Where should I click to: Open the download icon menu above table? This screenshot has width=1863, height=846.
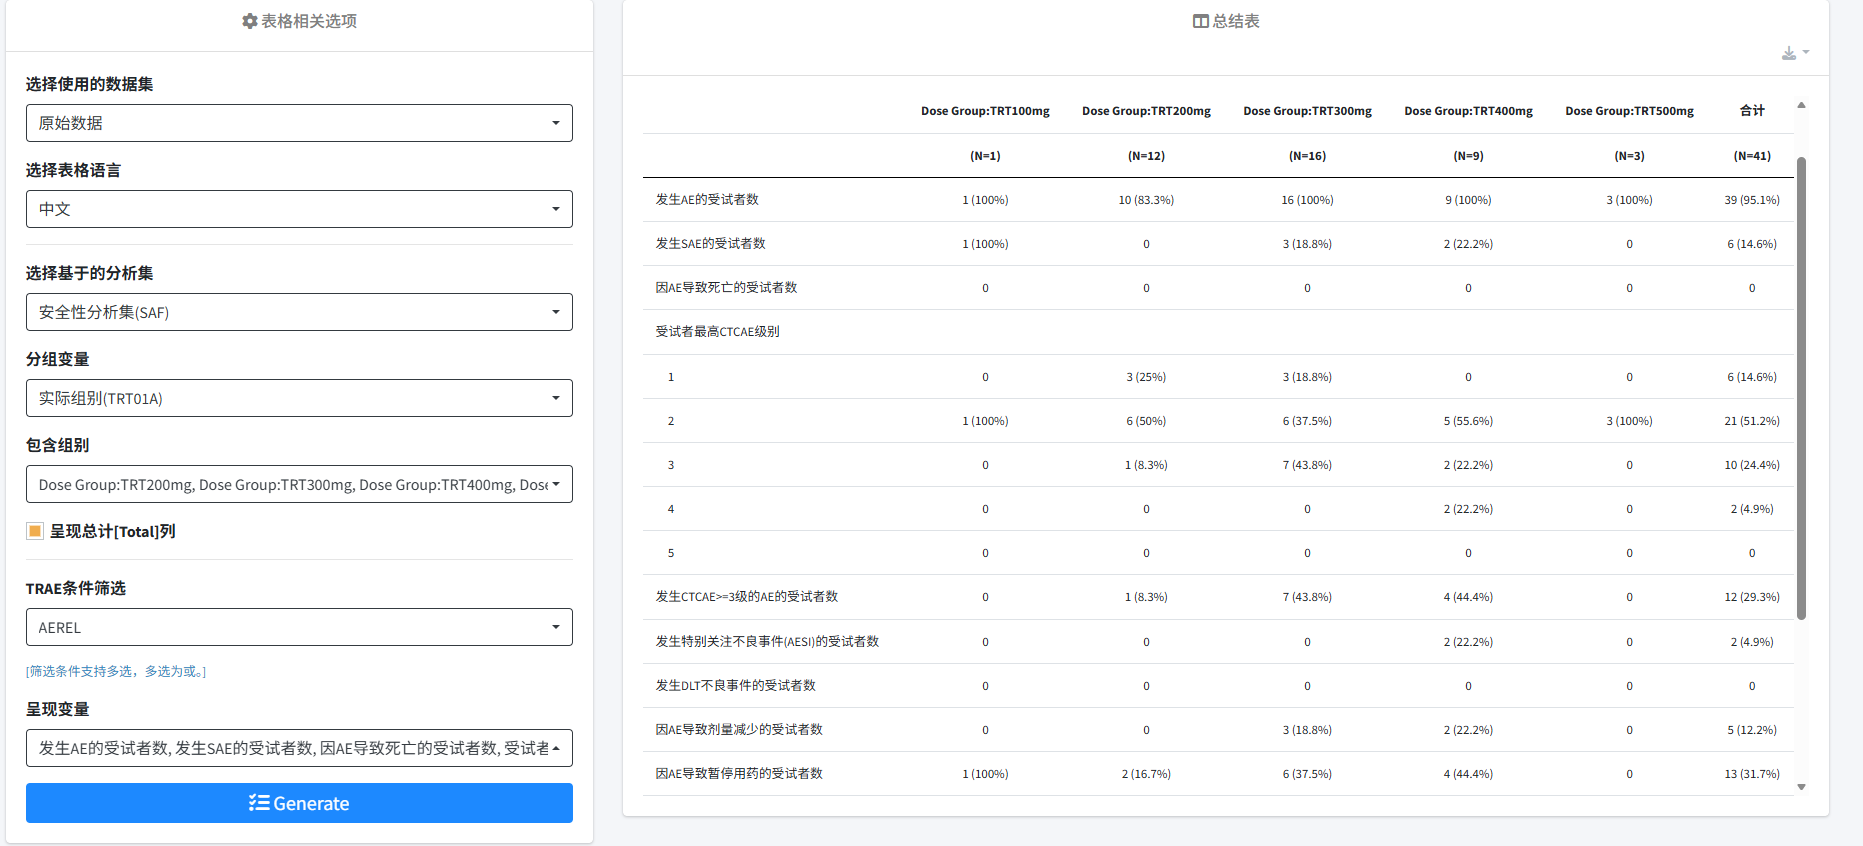pyautogui.click(x=1794, y=53)
